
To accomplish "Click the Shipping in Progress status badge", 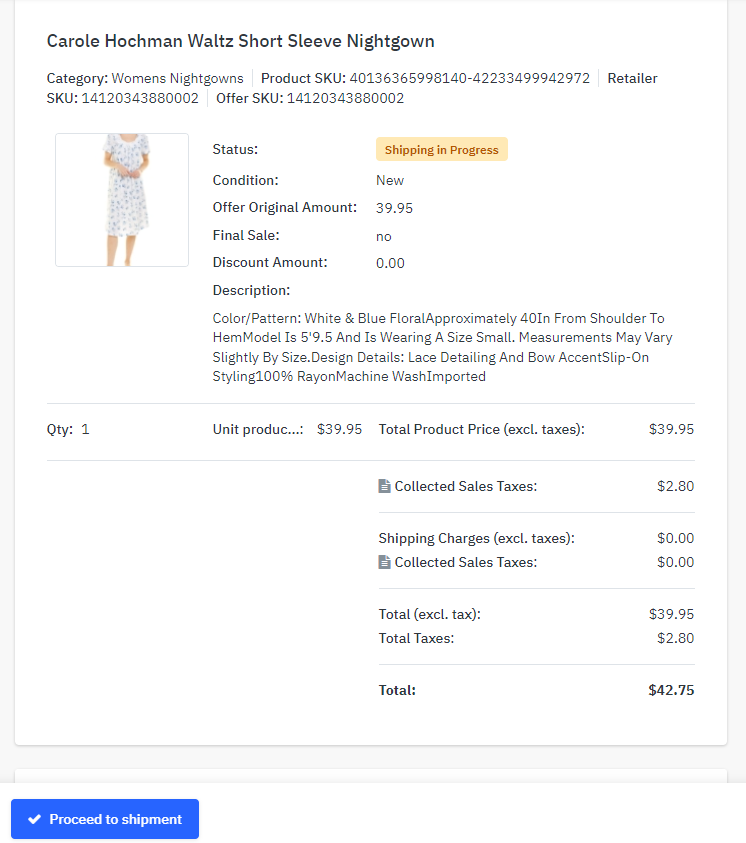I will (442, 149).
